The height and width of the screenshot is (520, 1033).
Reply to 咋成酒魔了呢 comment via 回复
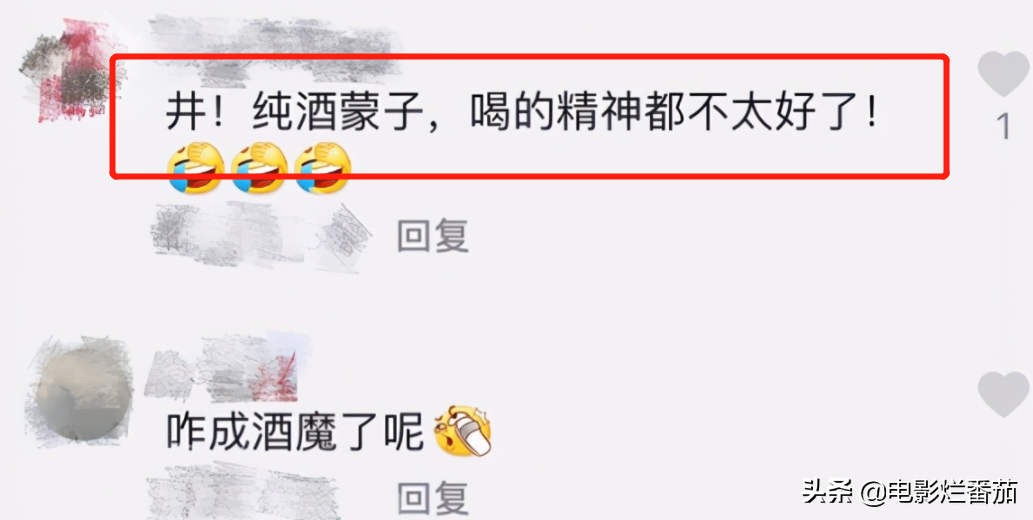[433, 498]
